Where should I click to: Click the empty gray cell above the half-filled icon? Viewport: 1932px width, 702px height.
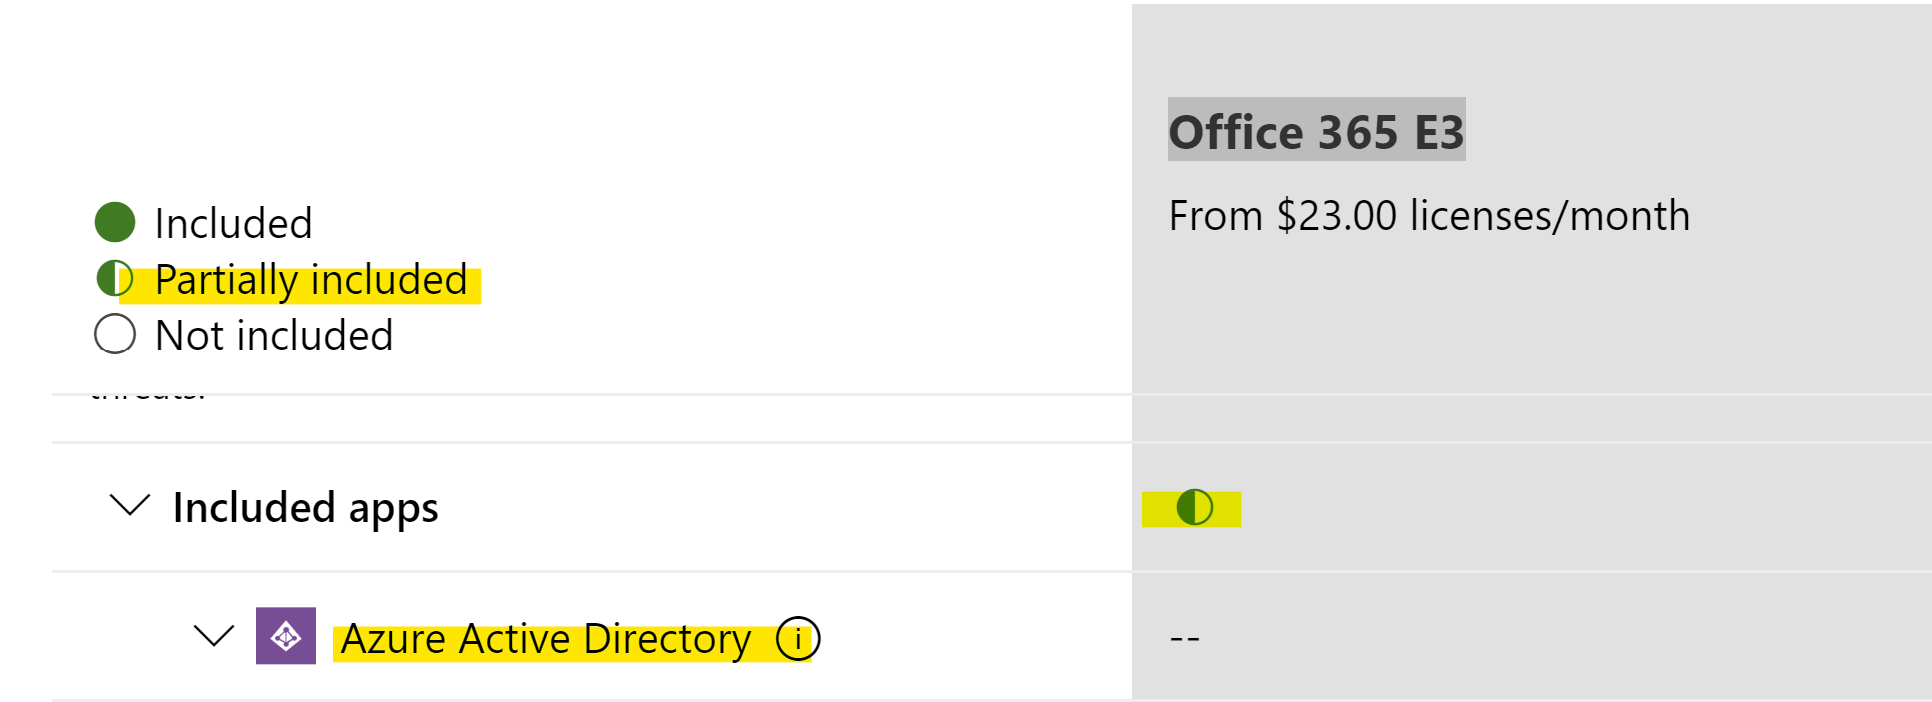pyautogui.click(x=1531, y=419)
